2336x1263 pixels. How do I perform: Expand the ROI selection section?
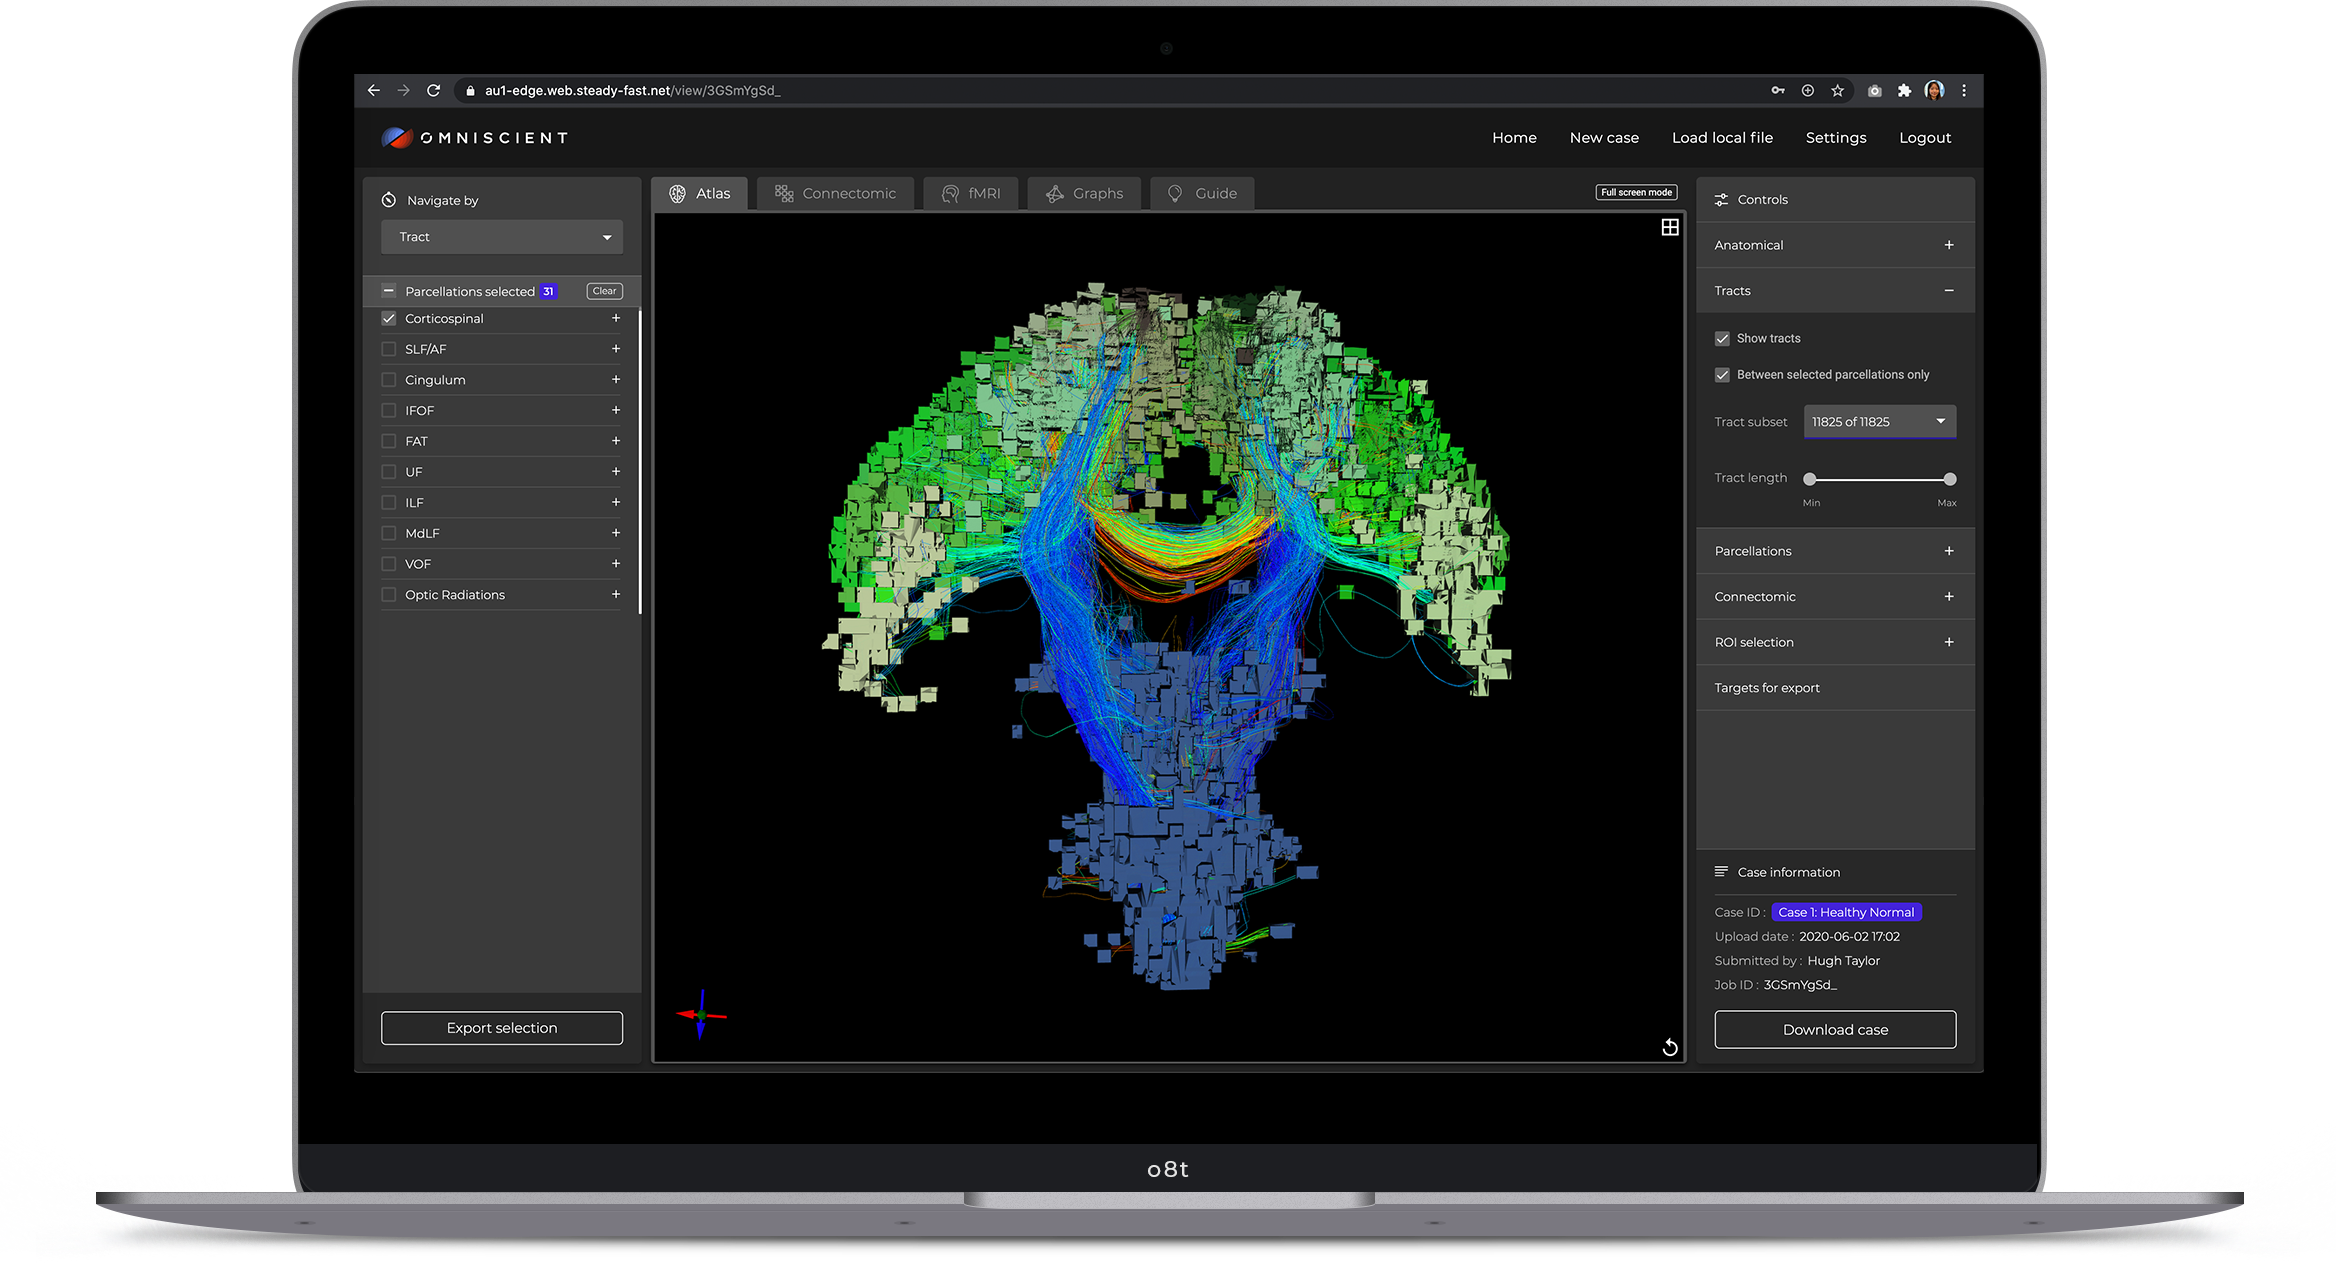[x=1949, y=642]
